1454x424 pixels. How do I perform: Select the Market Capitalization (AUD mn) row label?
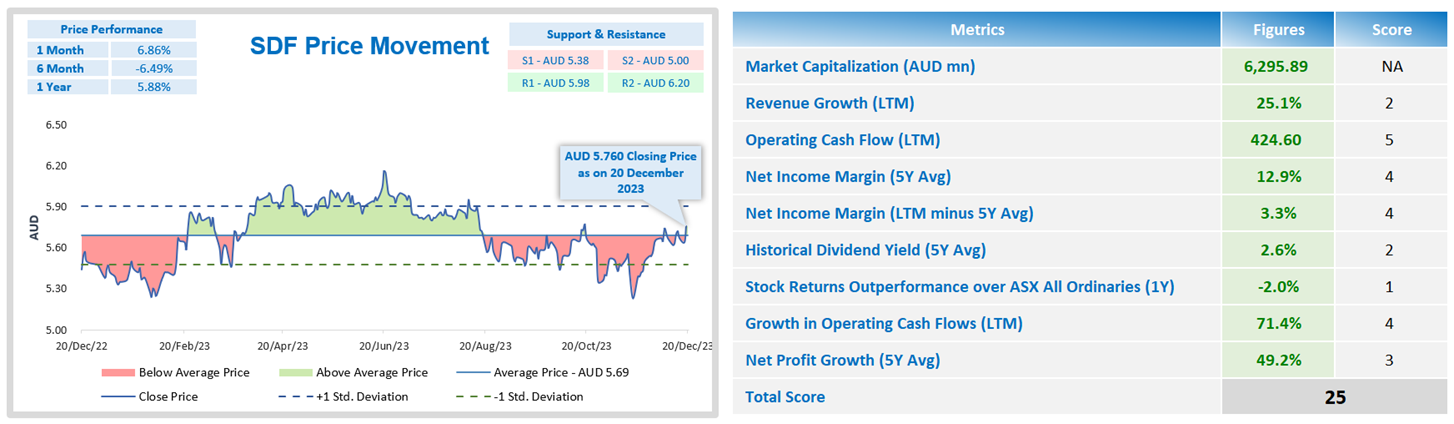click(860, 67)
